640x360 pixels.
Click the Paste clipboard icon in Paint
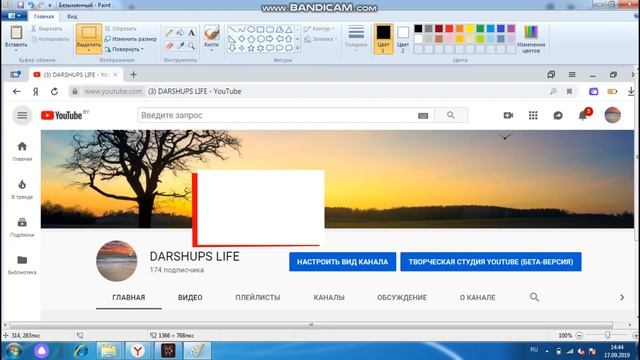coord(16,33)
